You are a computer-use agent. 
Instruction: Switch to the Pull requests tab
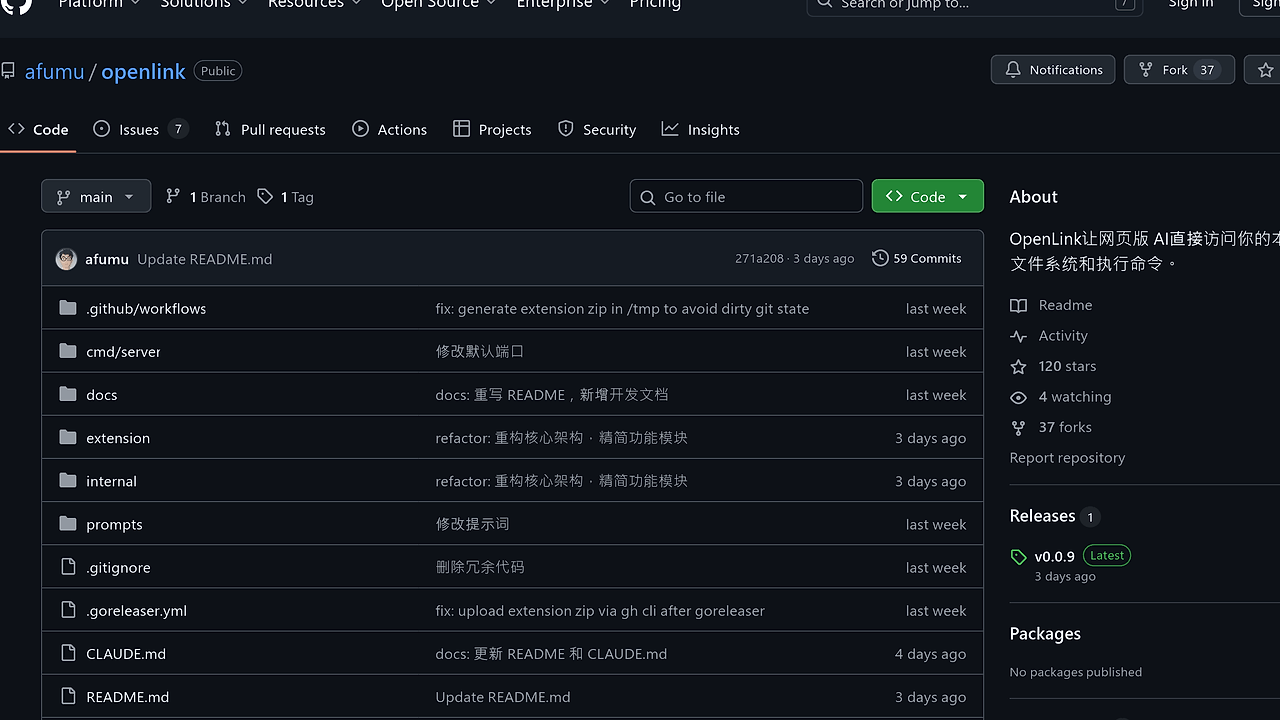pos(270,129)
